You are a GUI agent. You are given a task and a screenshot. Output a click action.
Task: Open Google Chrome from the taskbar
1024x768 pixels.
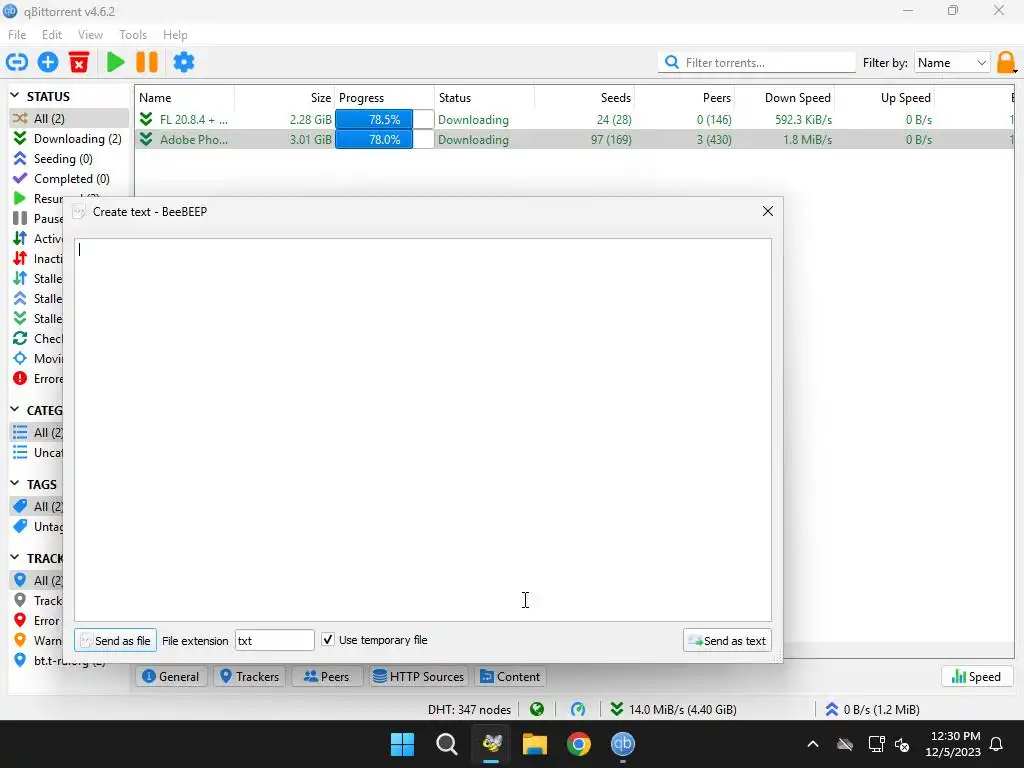(579, 744)
